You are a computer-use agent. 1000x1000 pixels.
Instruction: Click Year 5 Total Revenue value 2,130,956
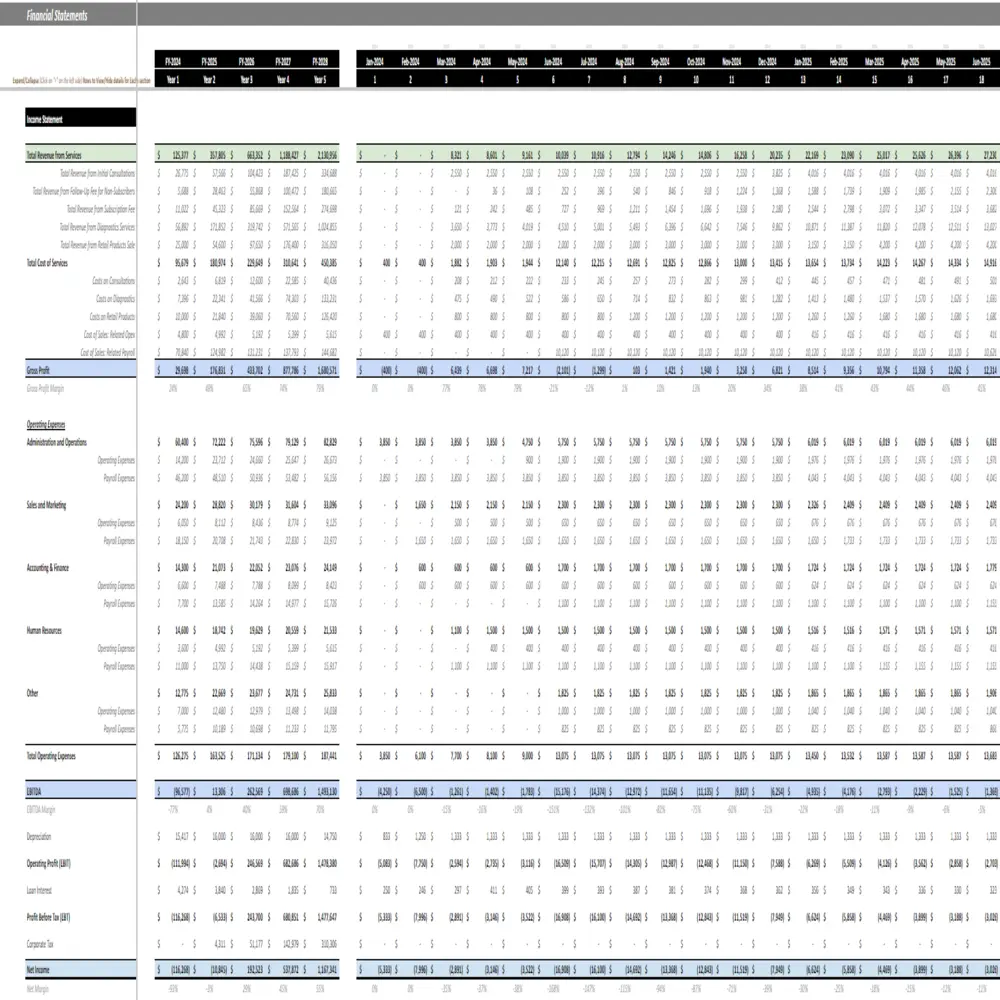point(327,155)
